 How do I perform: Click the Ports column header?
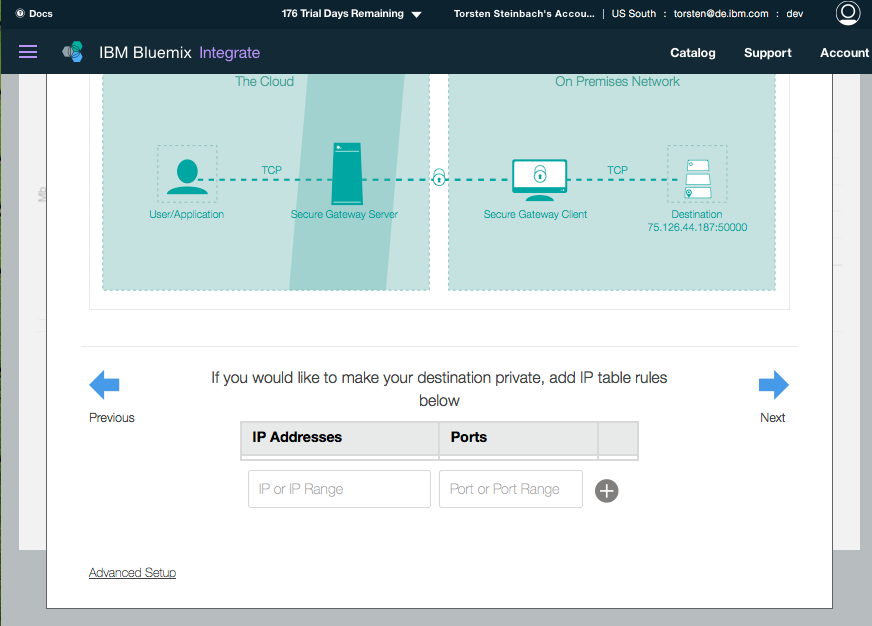pos(518,437)
